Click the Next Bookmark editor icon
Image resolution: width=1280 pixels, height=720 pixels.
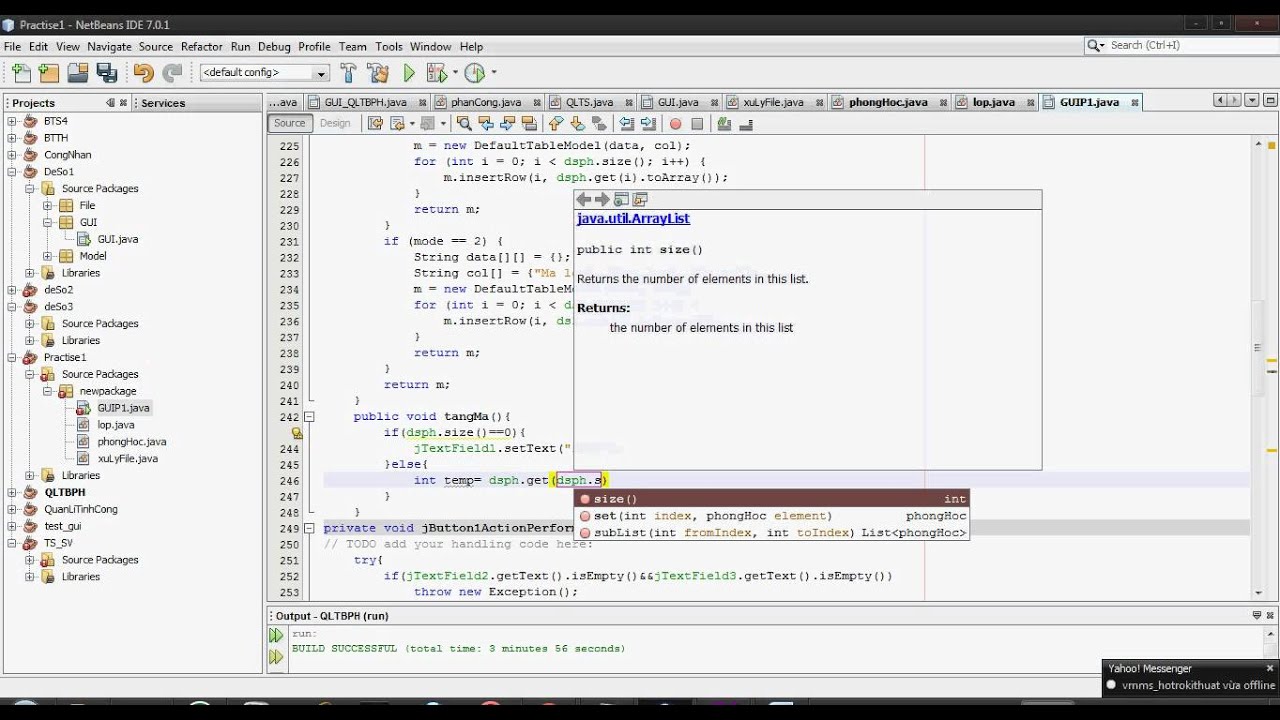pos(578,123)
